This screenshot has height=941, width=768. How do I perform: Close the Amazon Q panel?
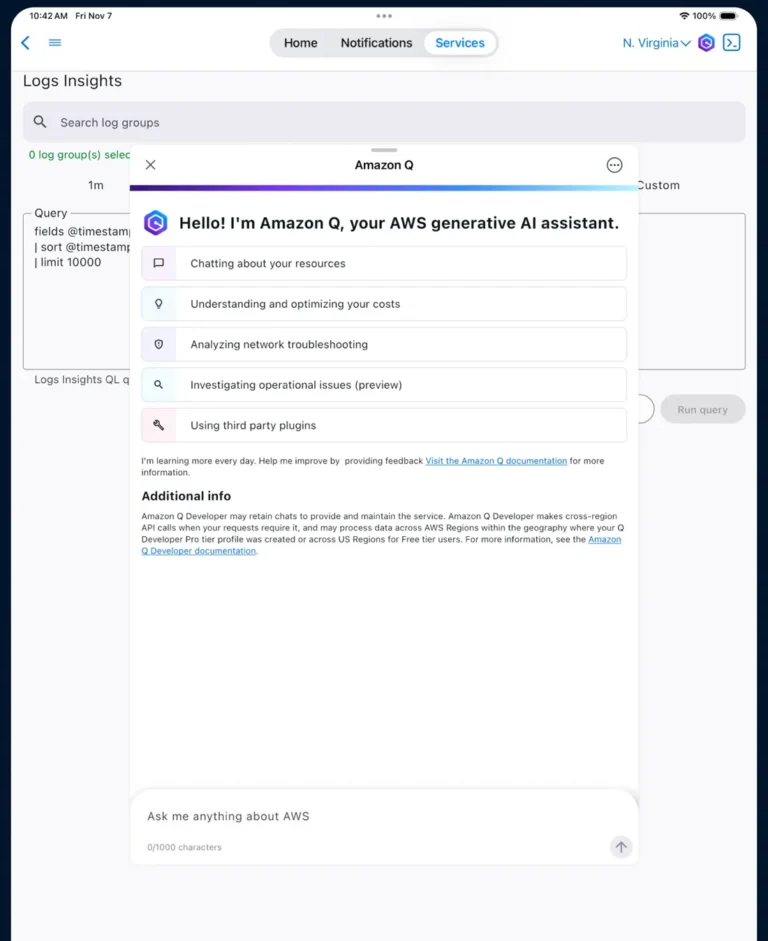pos(151,165)
